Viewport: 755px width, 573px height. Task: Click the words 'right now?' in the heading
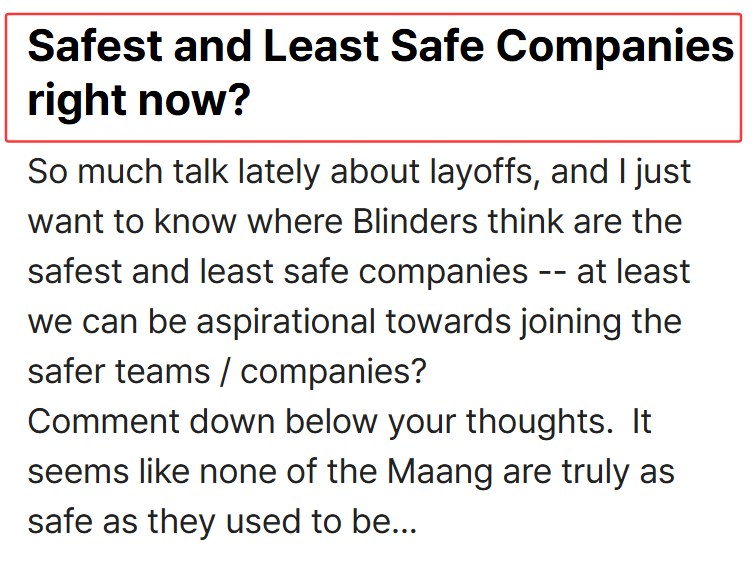coord(139,100)
